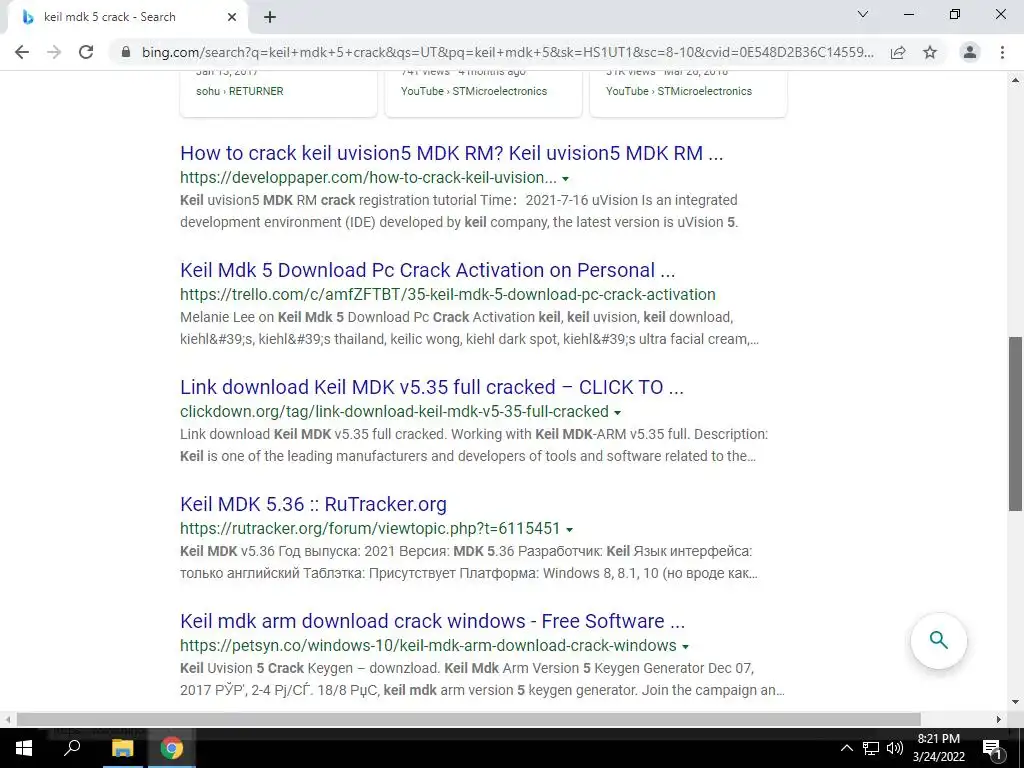Click the first 'YouTube › STMicroelectronics' video card
The height and width of the screenshot is (768, 1024).
(483, 93)
